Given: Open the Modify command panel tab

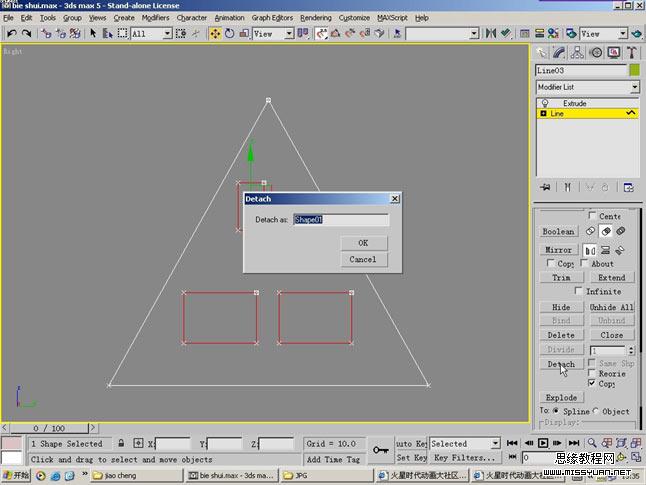Looking at the screenshot, I should pyautogui.click(x=559, y=53).
